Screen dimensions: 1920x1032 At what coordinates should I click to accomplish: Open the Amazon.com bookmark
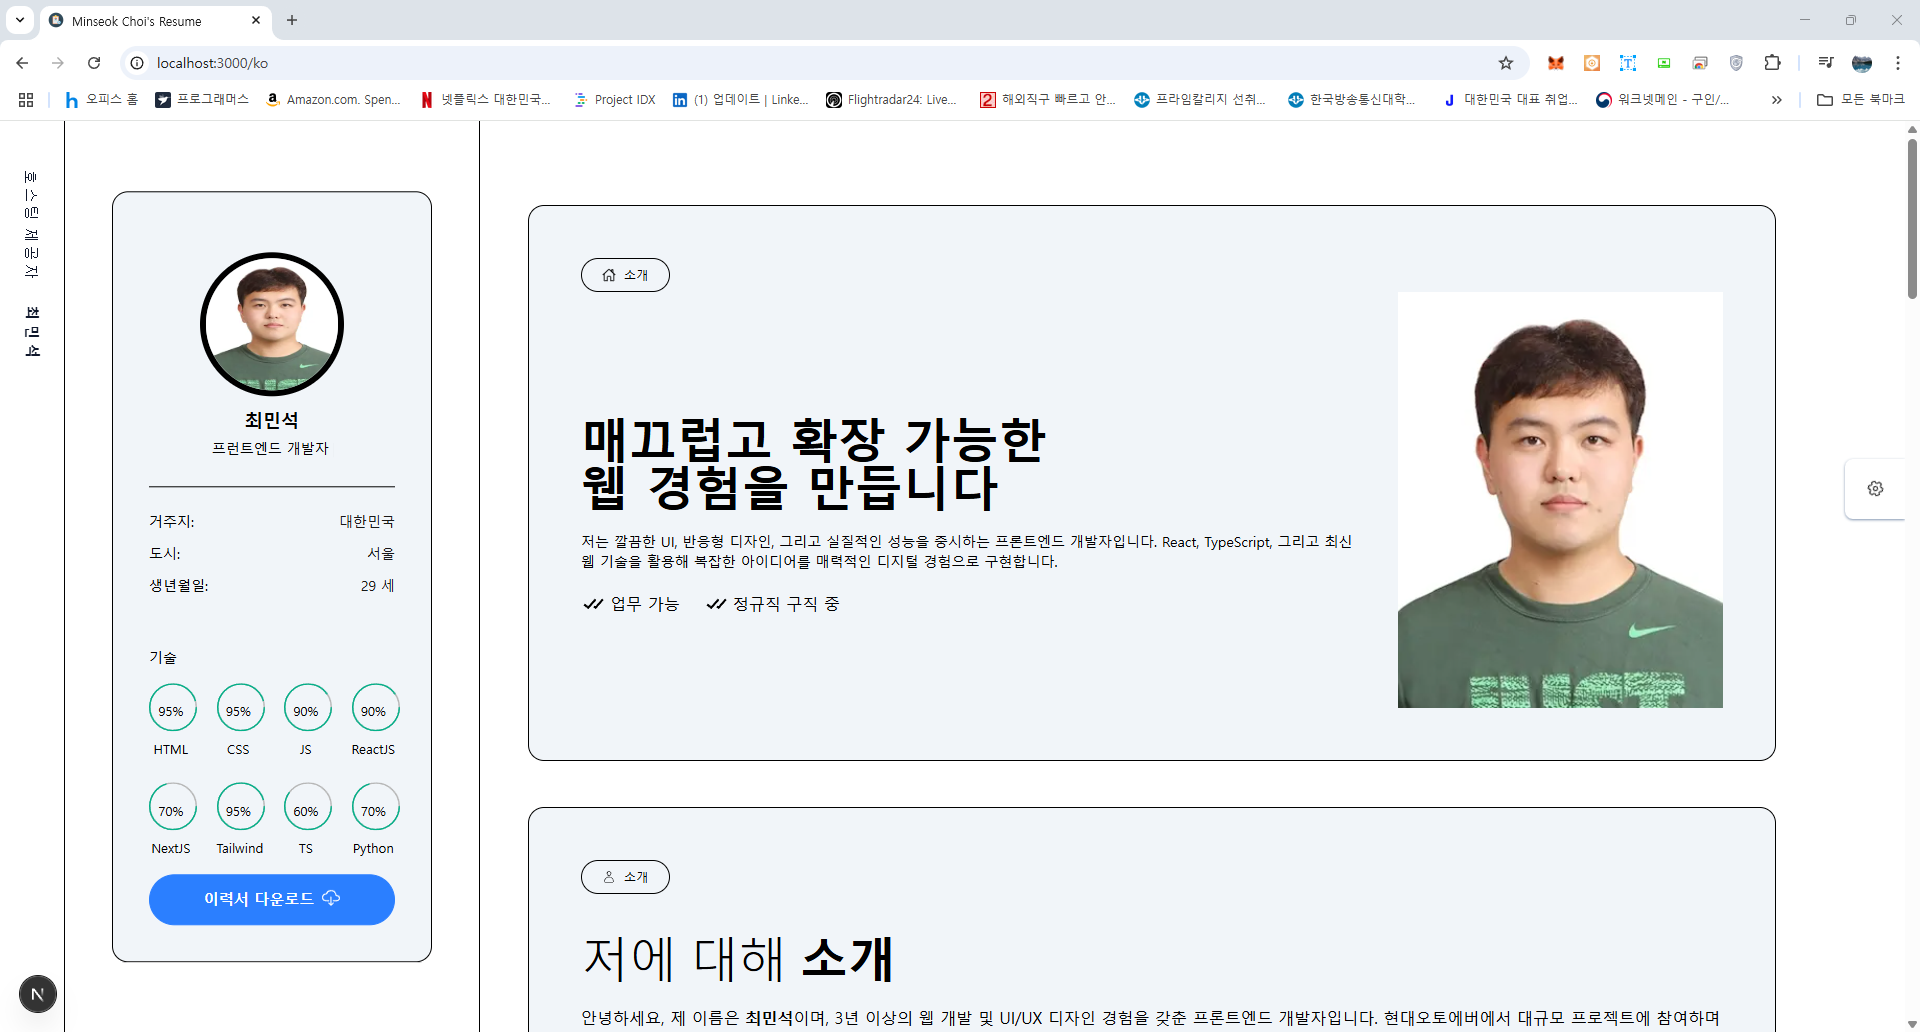click(333, 100)
